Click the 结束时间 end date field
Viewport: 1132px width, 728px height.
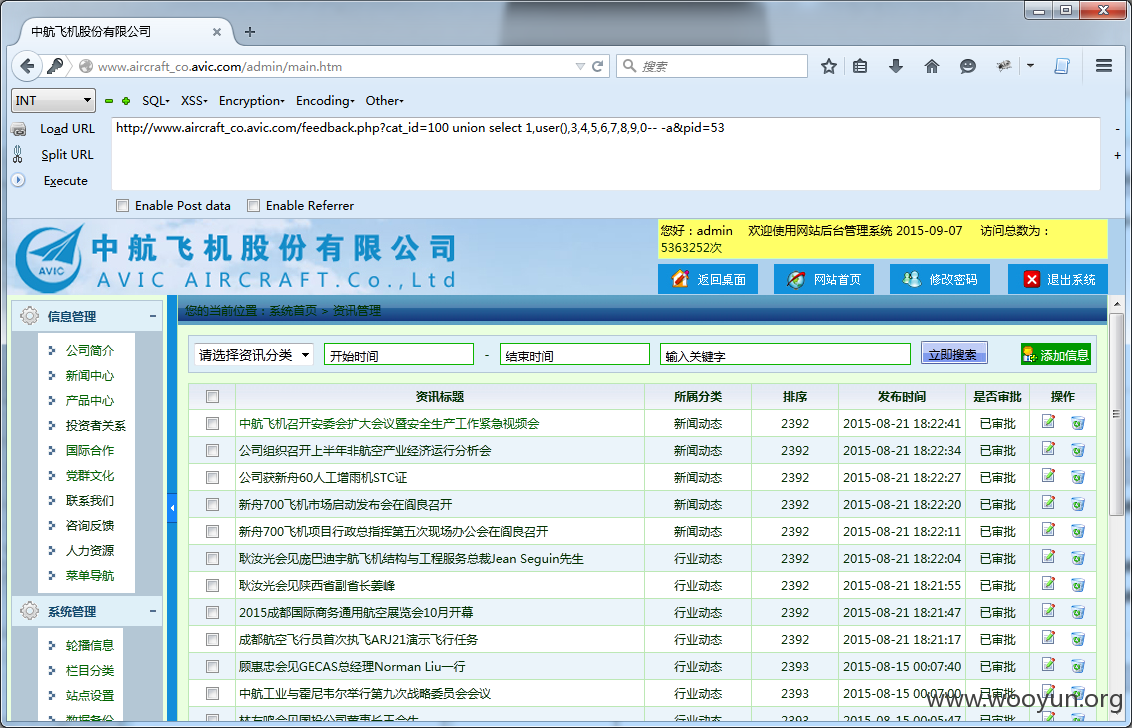tap(575, 355)
